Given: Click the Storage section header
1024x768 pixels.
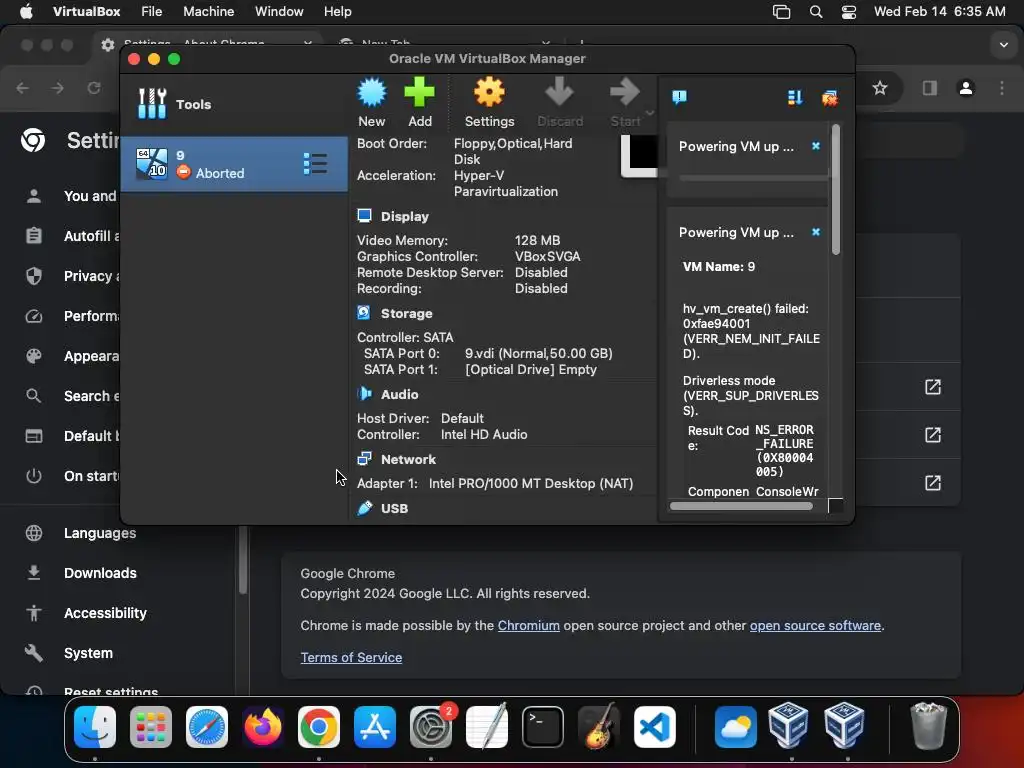Looking at the screenshot, I should point(406,313).
